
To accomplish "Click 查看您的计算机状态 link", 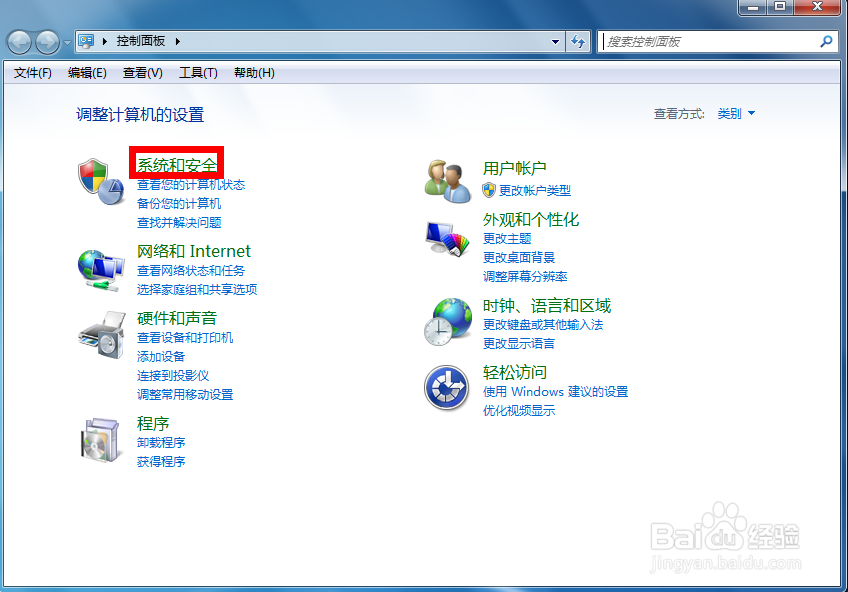I will [x=191, y=185].
